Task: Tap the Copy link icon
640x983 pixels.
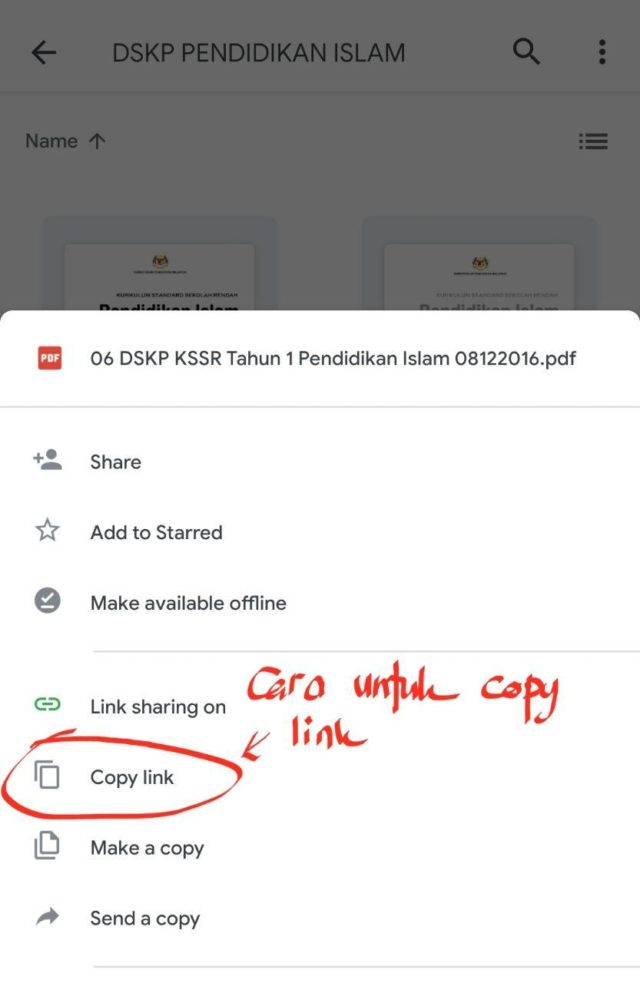Action: 48,775
